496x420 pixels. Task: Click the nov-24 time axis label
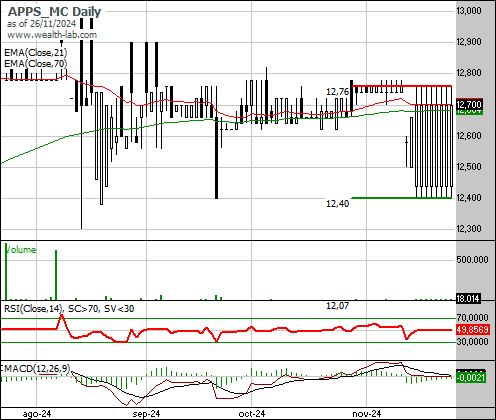pyautogui.click(x=367, y=414)
